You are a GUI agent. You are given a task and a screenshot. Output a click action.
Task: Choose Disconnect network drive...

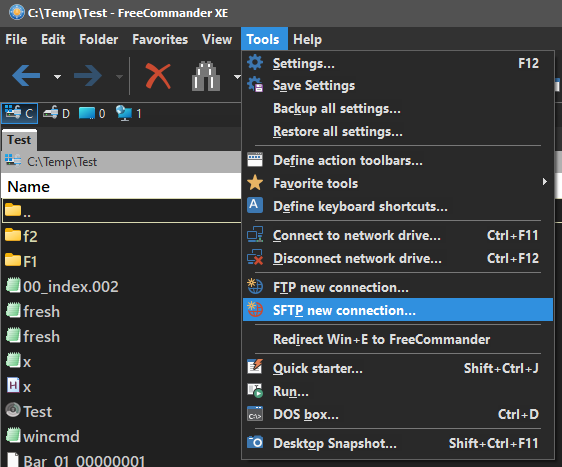click(398, 258)
